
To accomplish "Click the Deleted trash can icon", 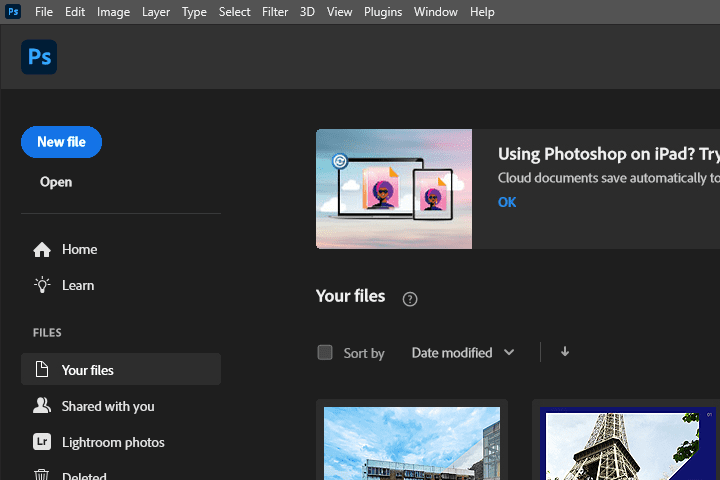I will (42, 474).
